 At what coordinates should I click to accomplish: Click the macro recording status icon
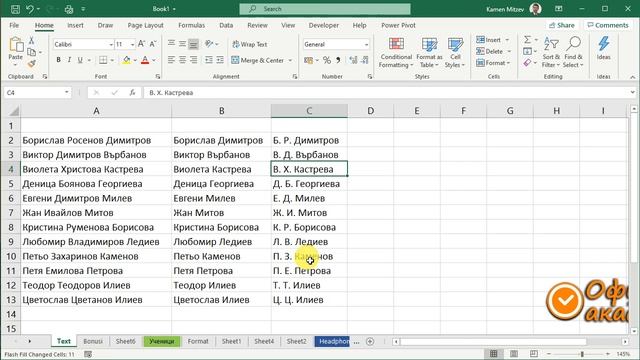(x=88, y=354)
